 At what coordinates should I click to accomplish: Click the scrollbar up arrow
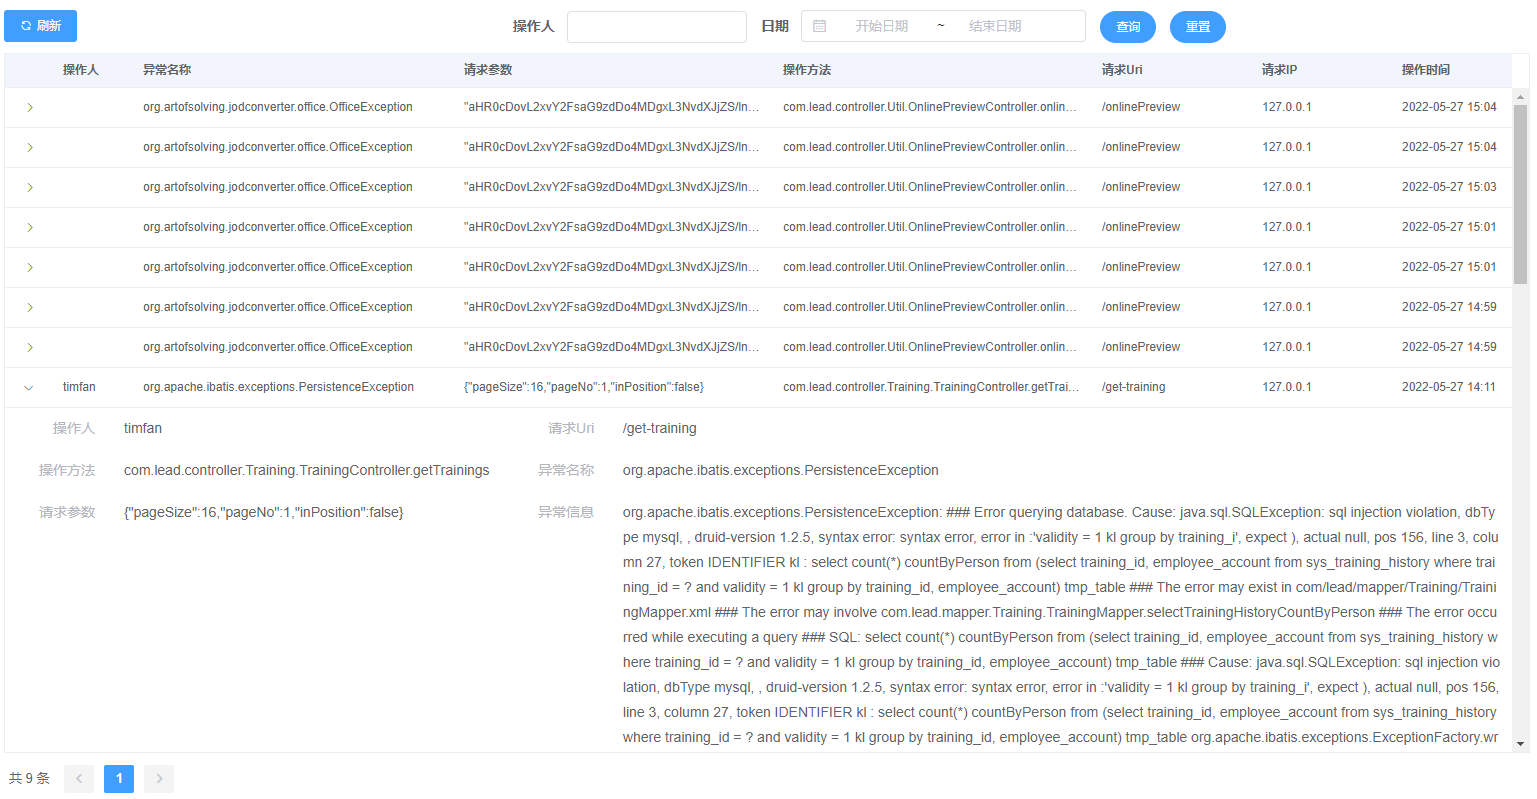(x=1521, y=97)
